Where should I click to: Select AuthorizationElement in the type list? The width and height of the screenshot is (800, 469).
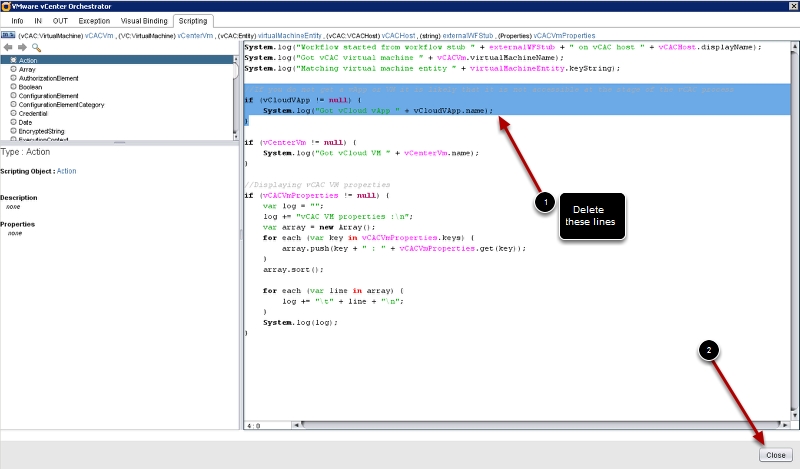pos(48,78)
